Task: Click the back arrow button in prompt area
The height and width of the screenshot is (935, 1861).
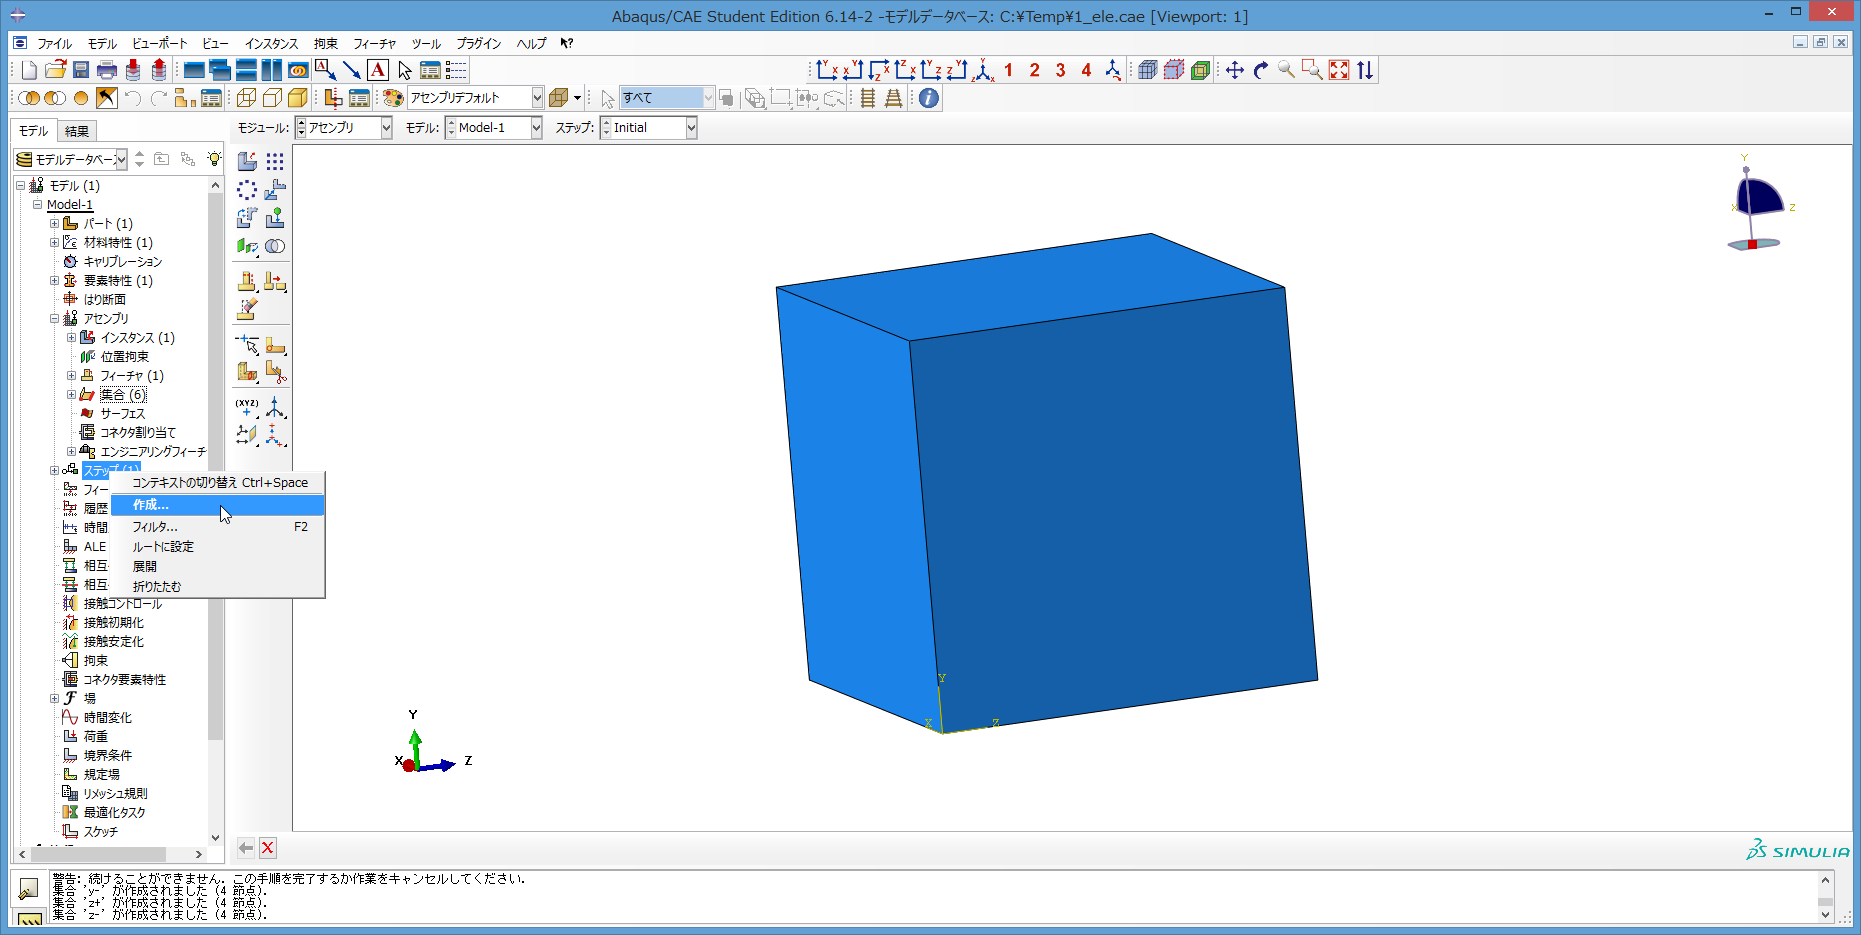Action: (245, 848)
